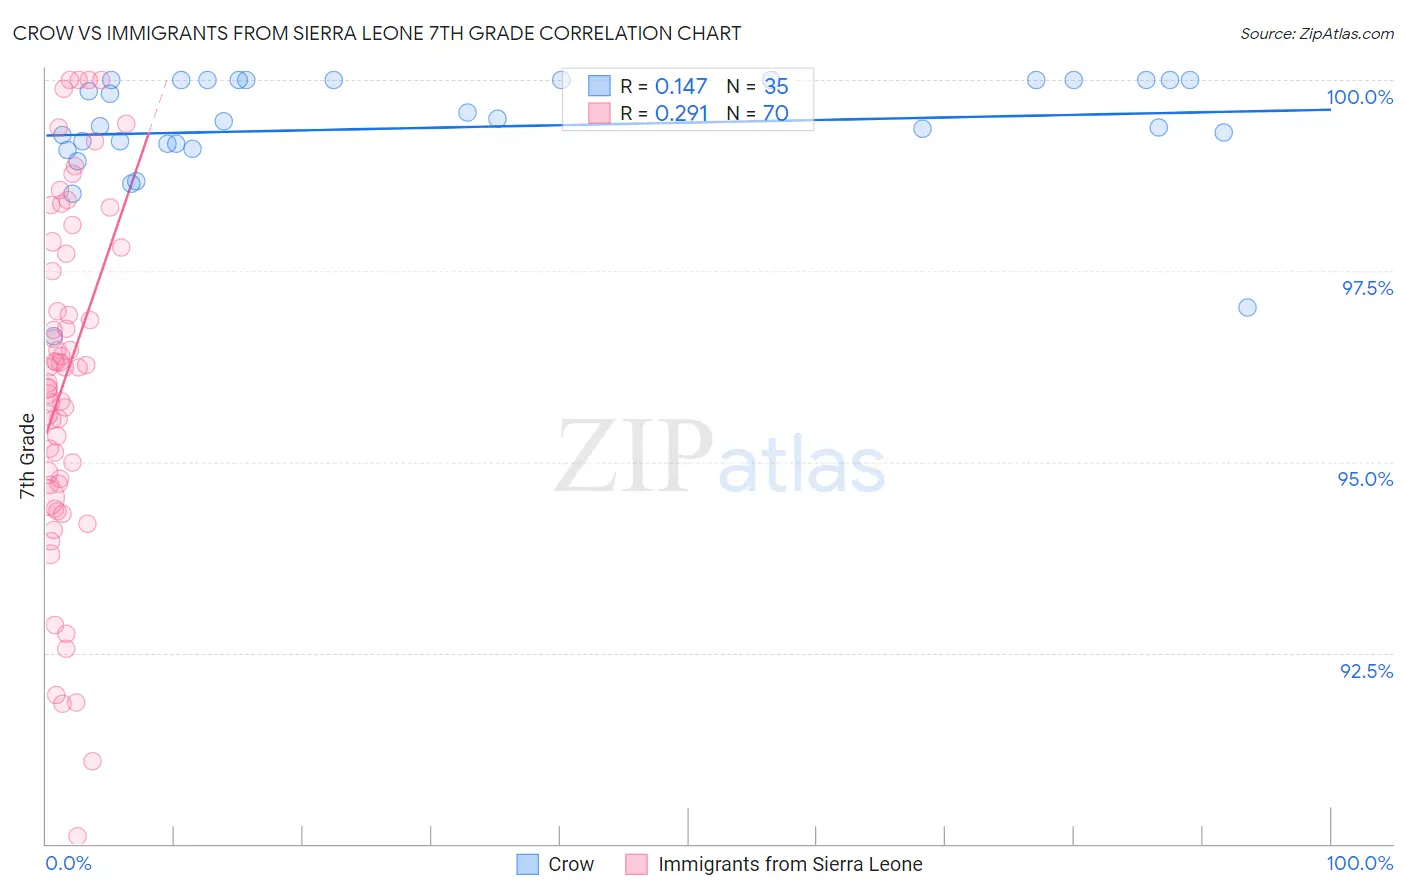Click the blue R = 0.147 swatch
Image resolution: width=1406 pixels, height=892 pixels.
[x=599, y=86]
